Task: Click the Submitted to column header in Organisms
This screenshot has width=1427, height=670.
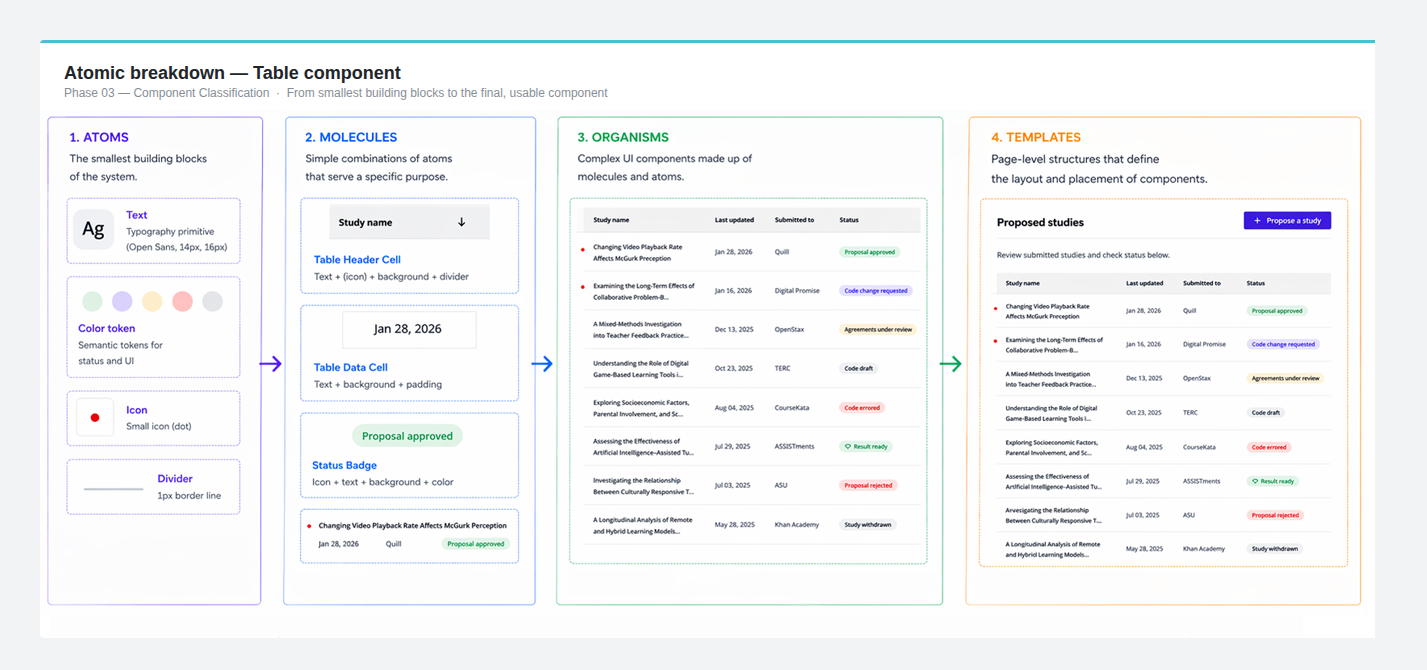Action: pyautogui.click(x=794, y=220)
